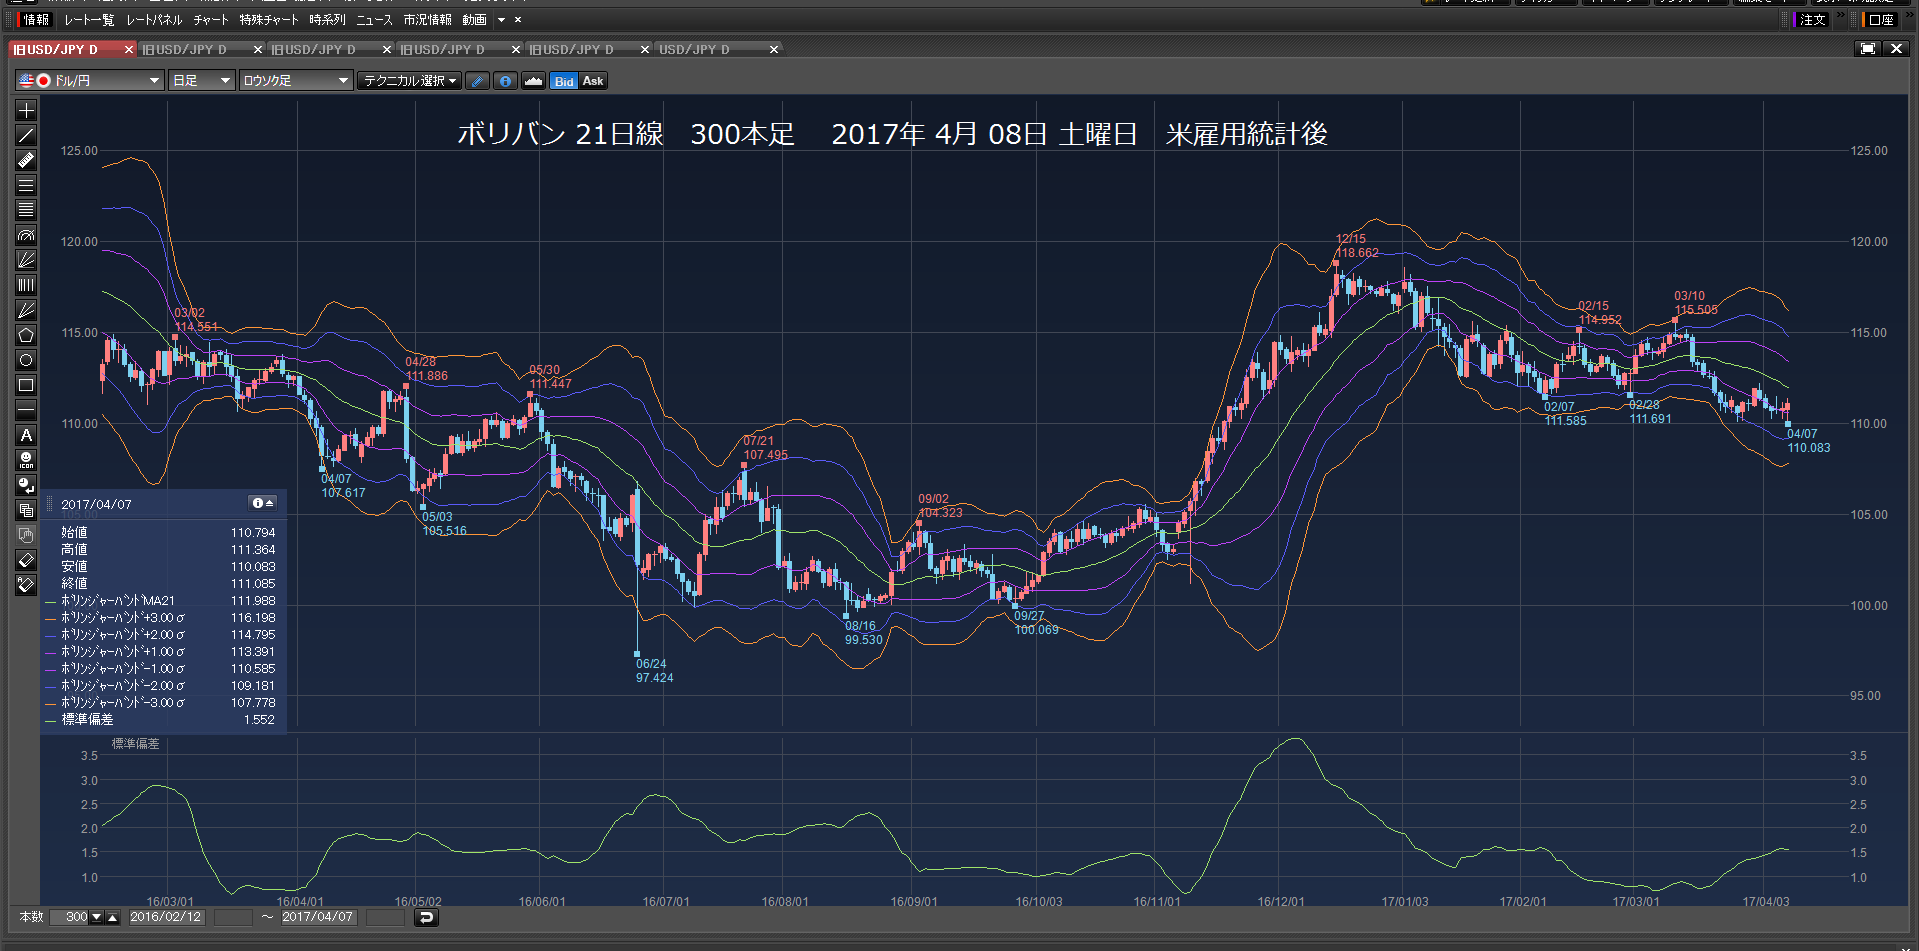Image resolution: width=1919 pixels, height=951 pixels.
Task: Close the active 旧USD/JPY D tab
Action: [x=128, y=49]
